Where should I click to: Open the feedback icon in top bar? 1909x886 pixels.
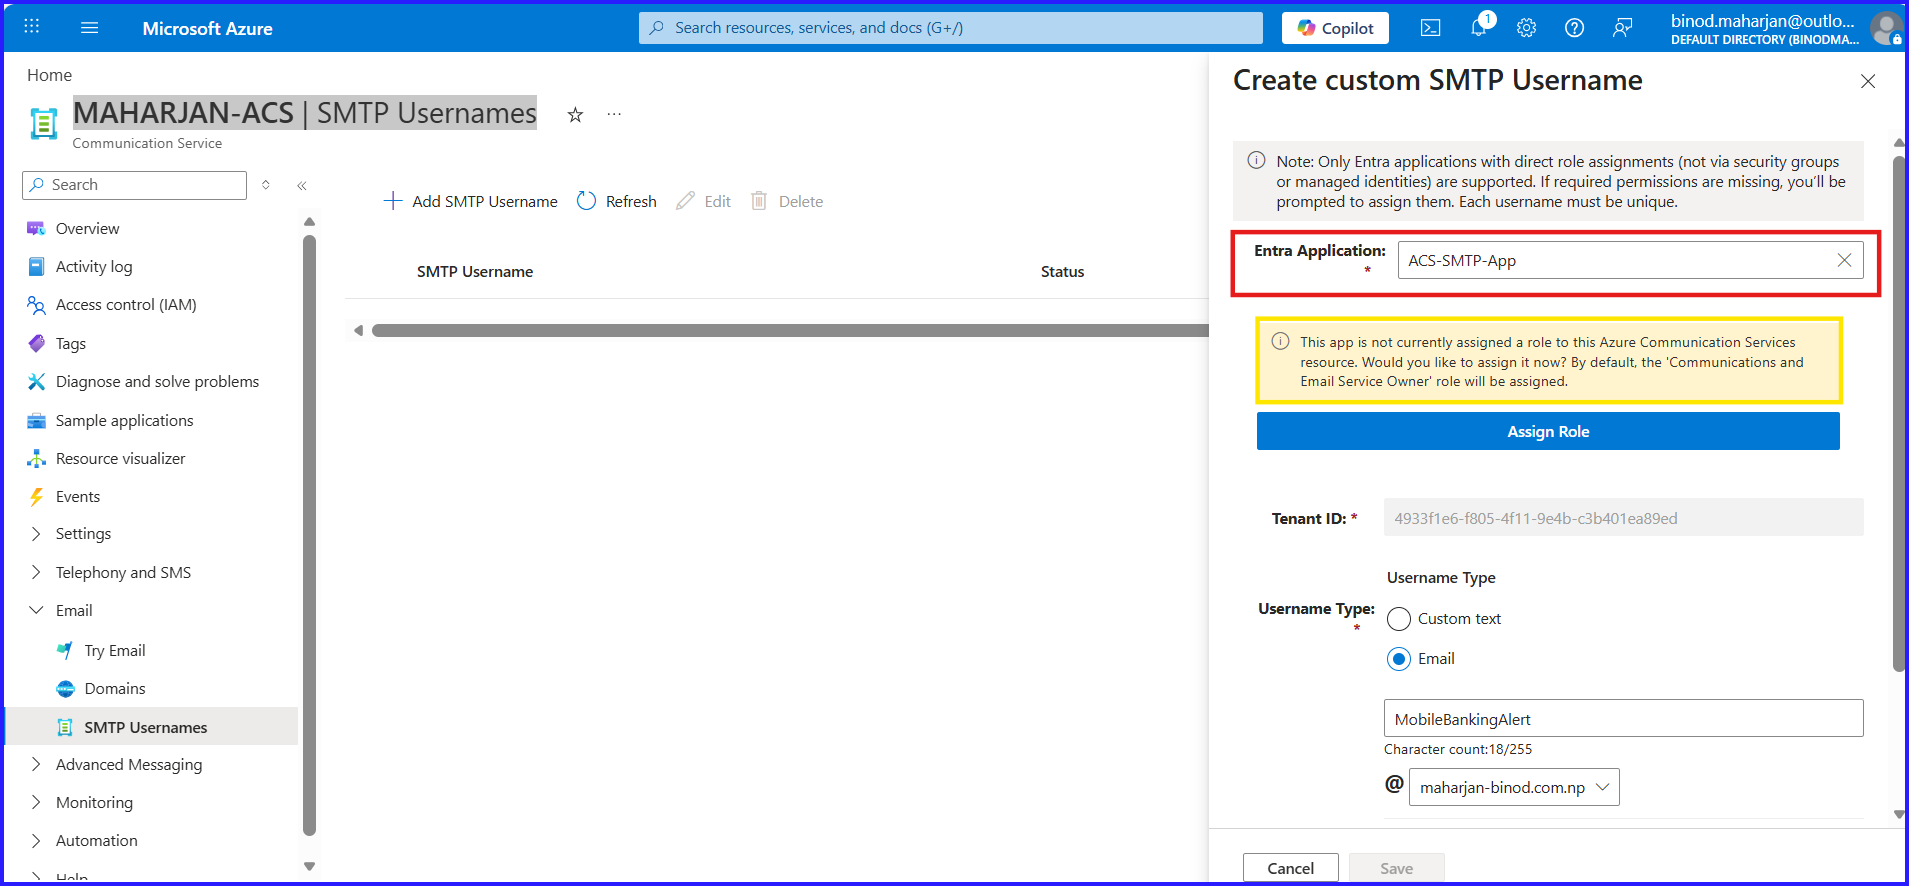click(1622, 28)
